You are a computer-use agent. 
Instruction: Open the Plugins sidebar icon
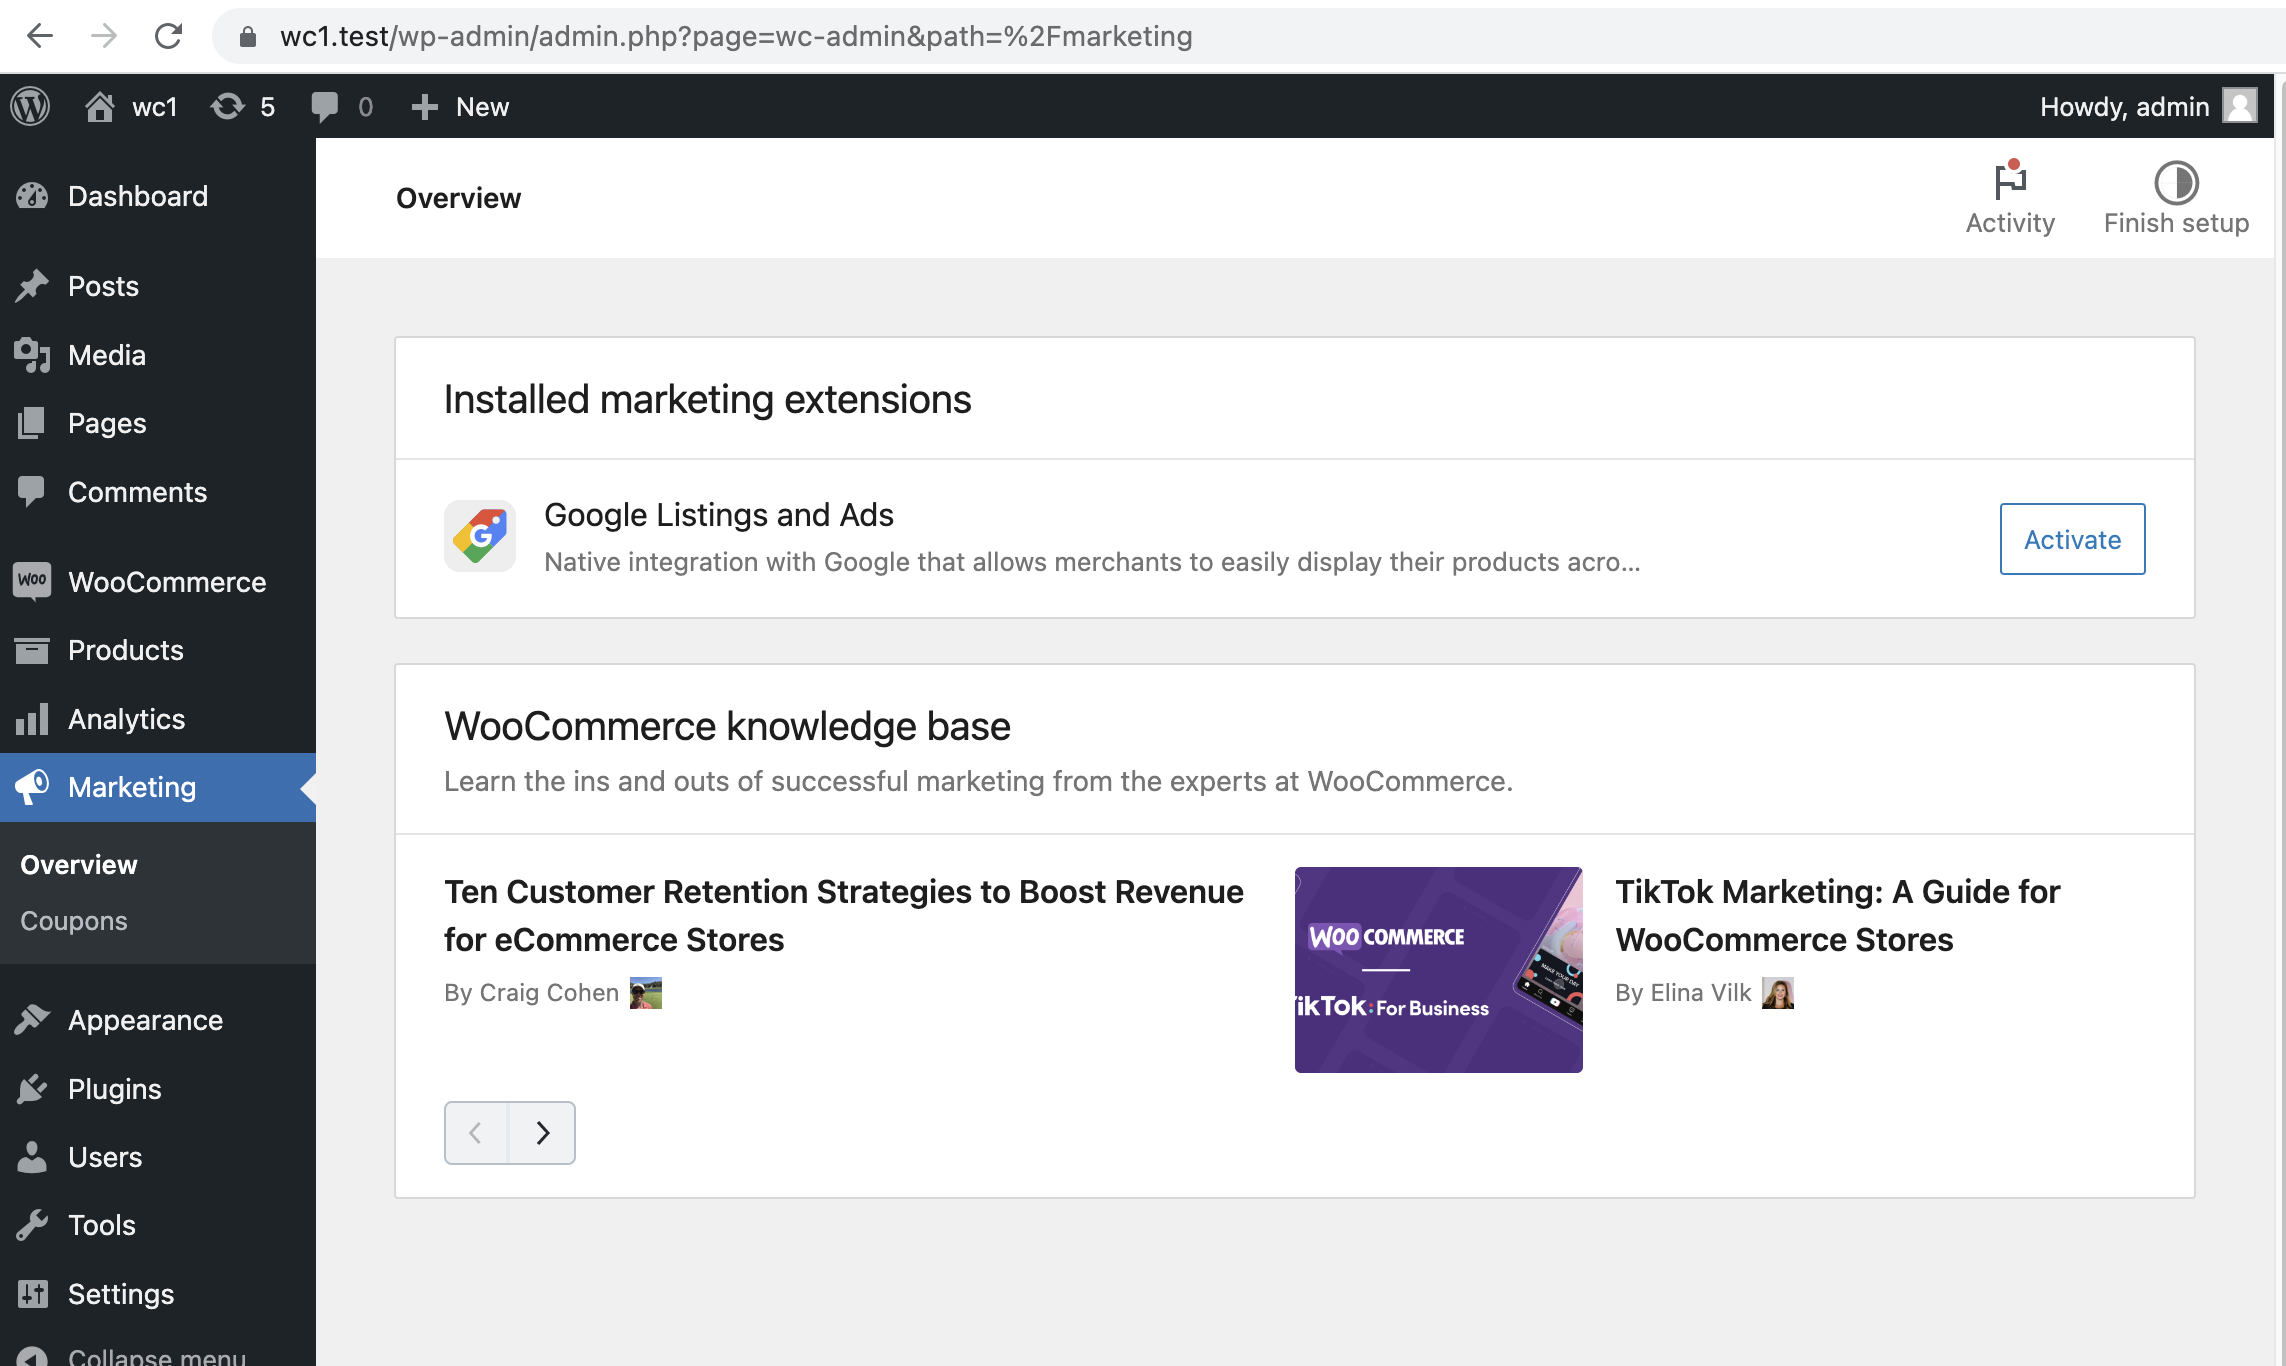[31, 1088]
